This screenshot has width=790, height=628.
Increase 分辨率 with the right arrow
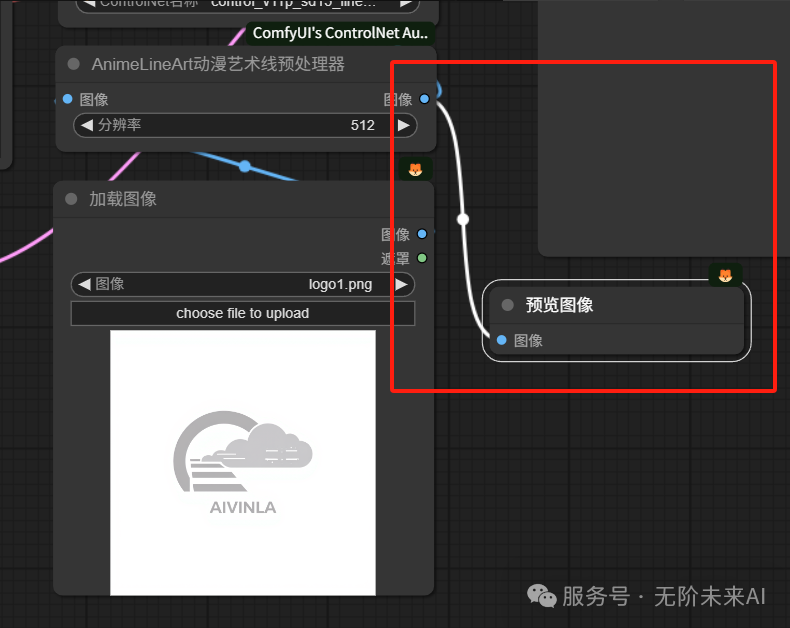click(x=403, y=125)
